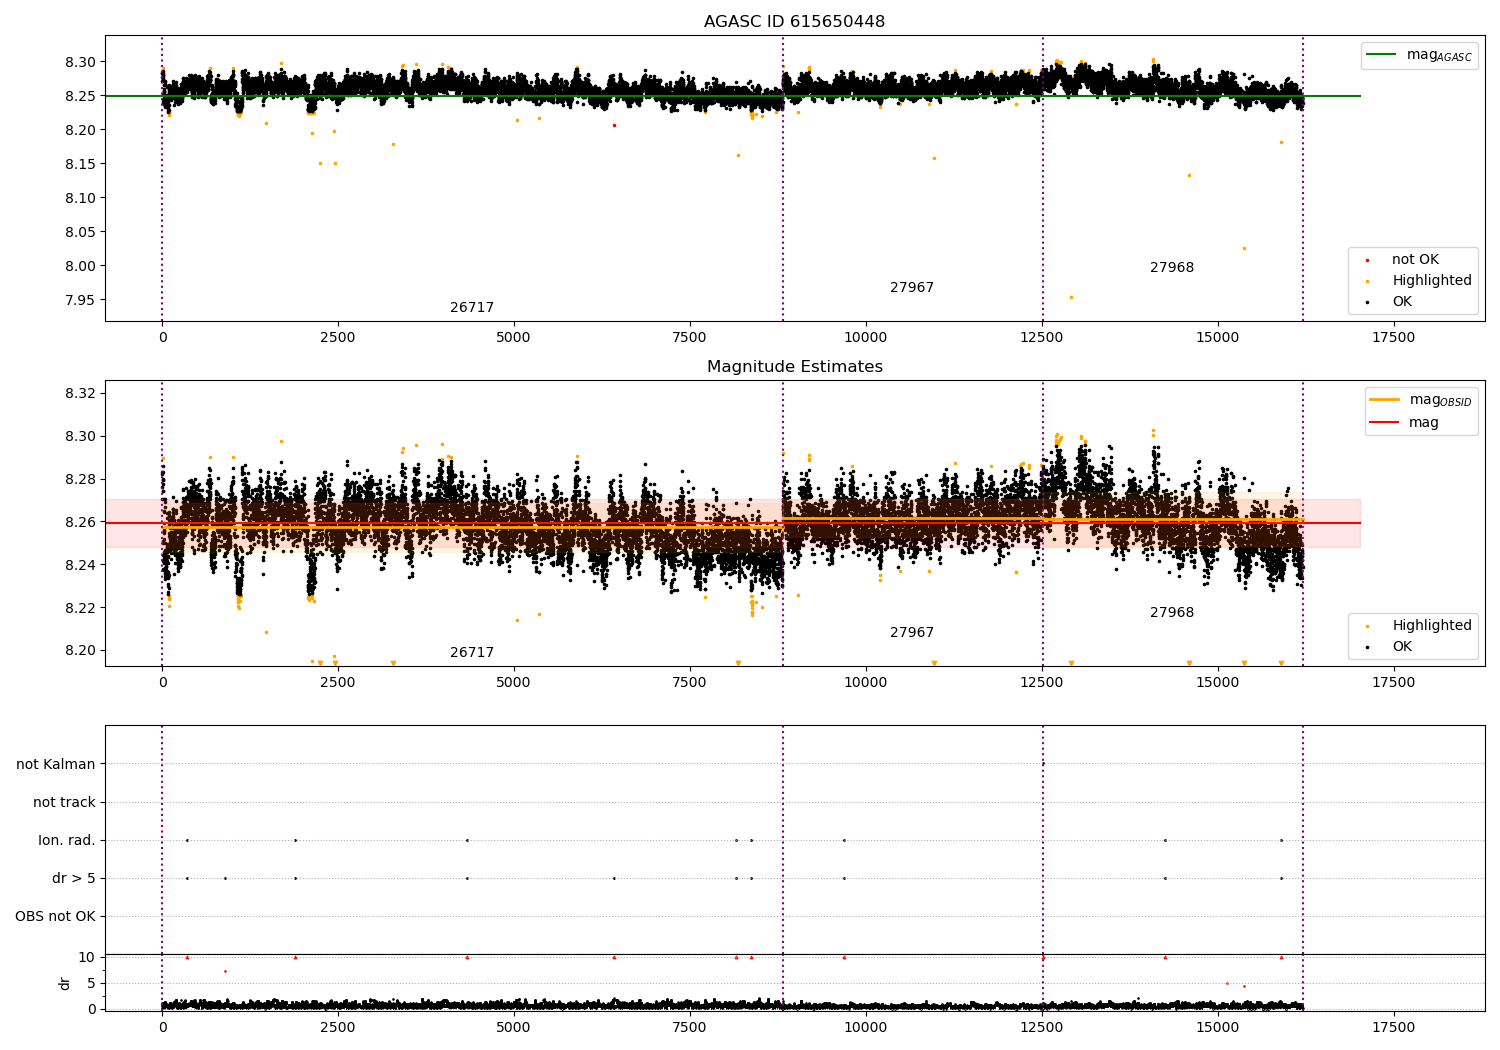Viewport: 1500px width, 1050px height.
Task: Click the 'AGASC ID 615650448' plot title
Action: 794,22
